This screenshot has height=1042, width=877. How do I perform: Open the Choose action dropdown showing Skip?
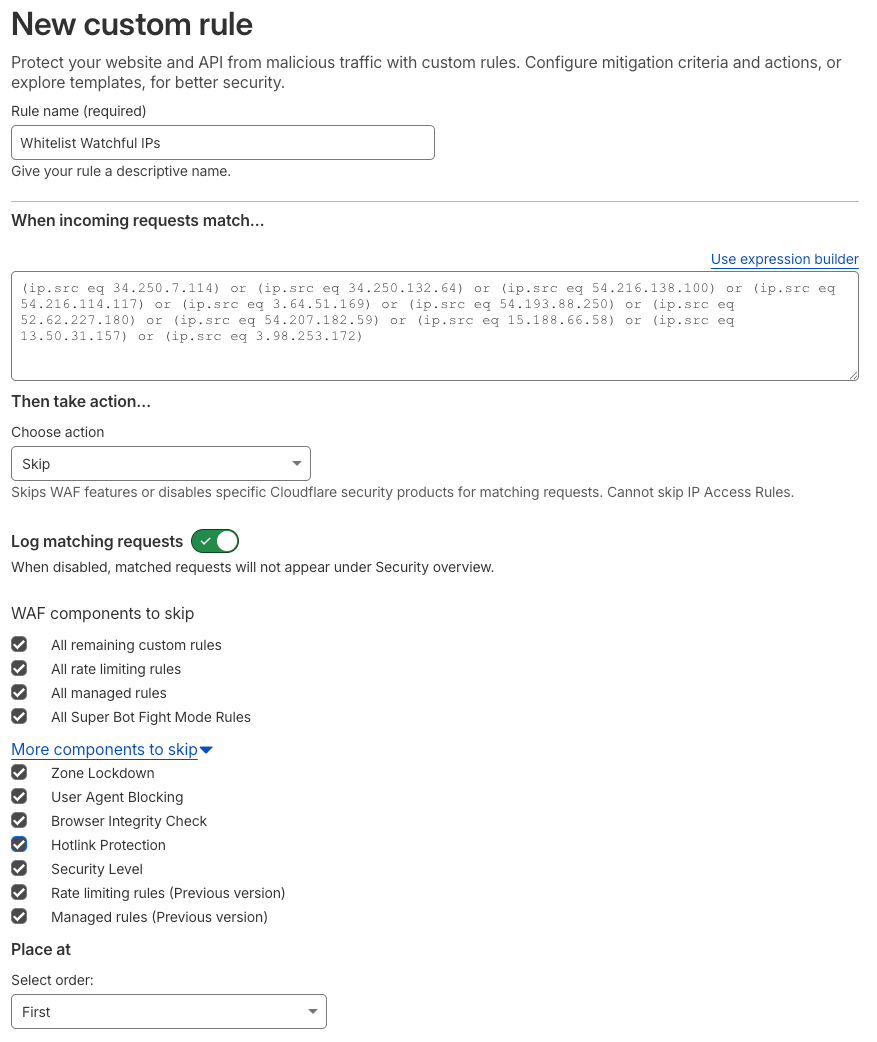pos(160,463)
